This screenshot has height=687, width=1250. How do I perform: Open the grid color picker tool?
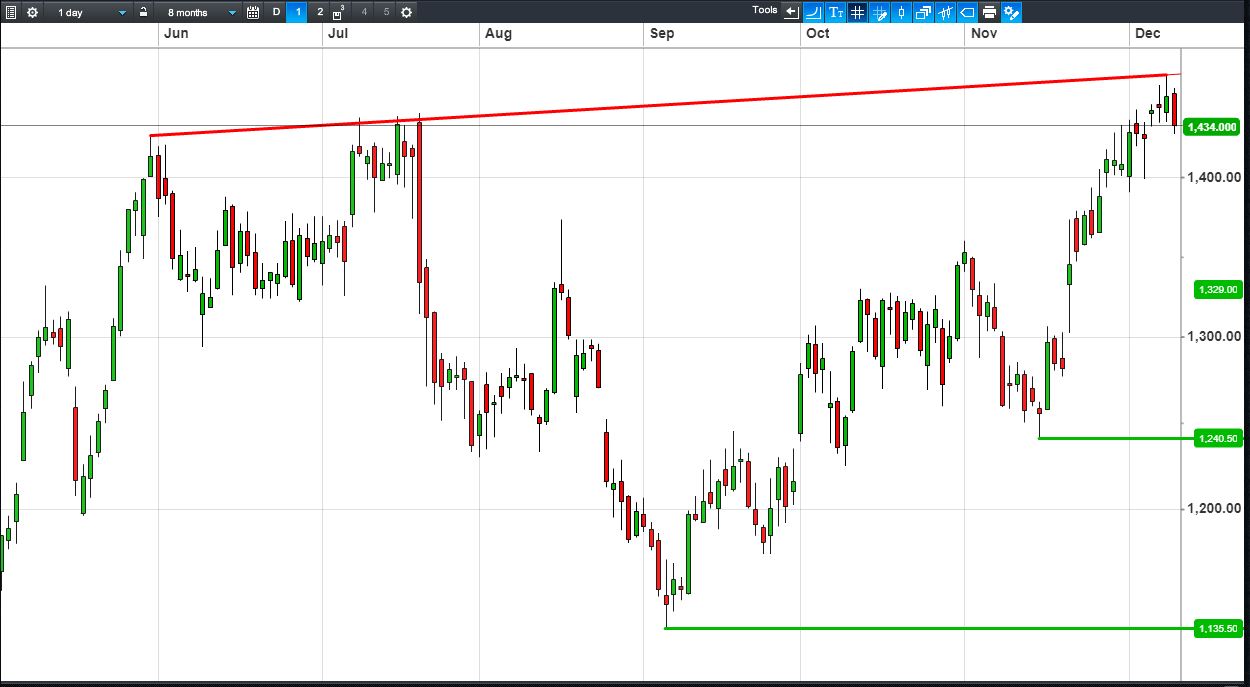pyautogui.click(x=879, y=12)
